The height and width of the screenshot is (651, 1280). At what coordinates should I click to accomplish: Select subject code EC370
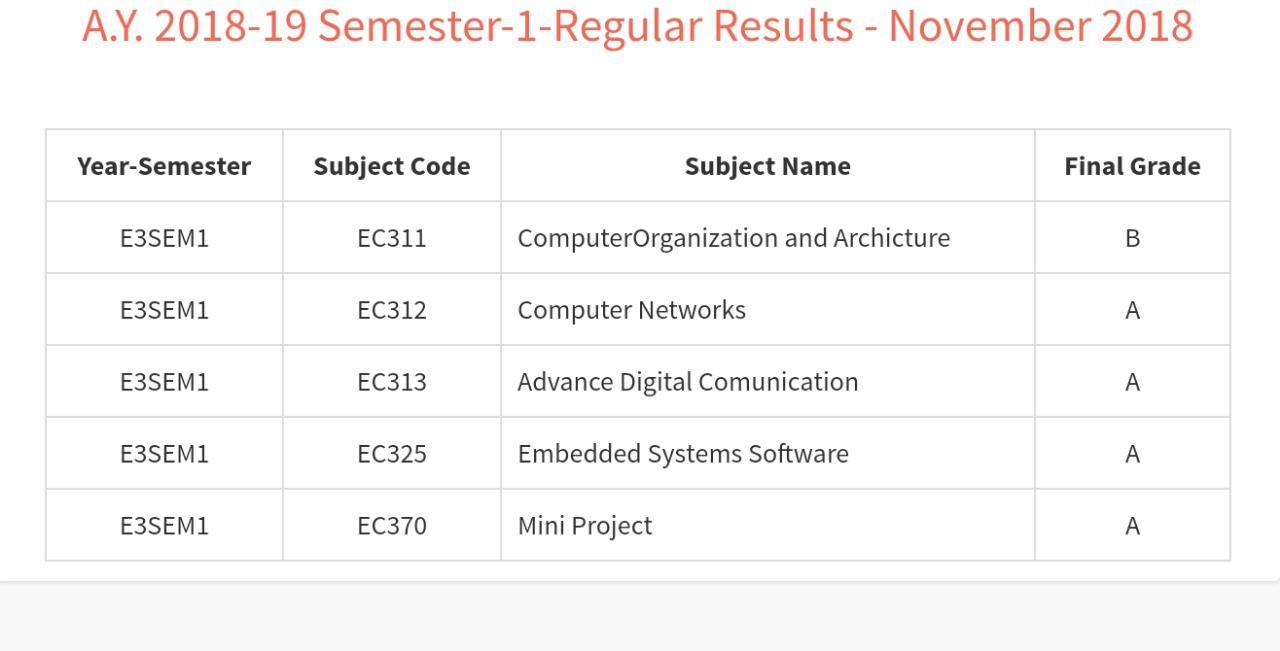click(392, 526)
